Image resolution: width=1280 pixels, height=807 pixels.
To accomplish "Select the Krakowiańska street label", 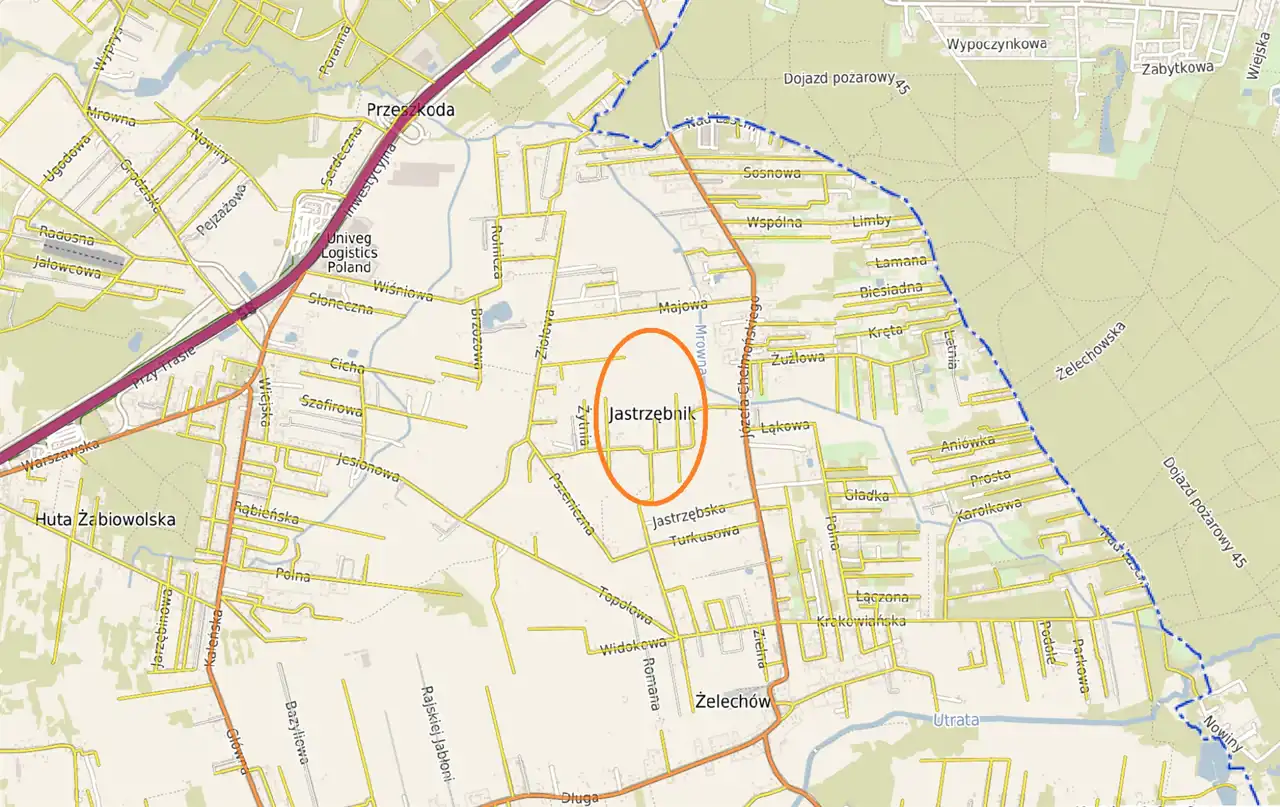I will pos(860,621).
